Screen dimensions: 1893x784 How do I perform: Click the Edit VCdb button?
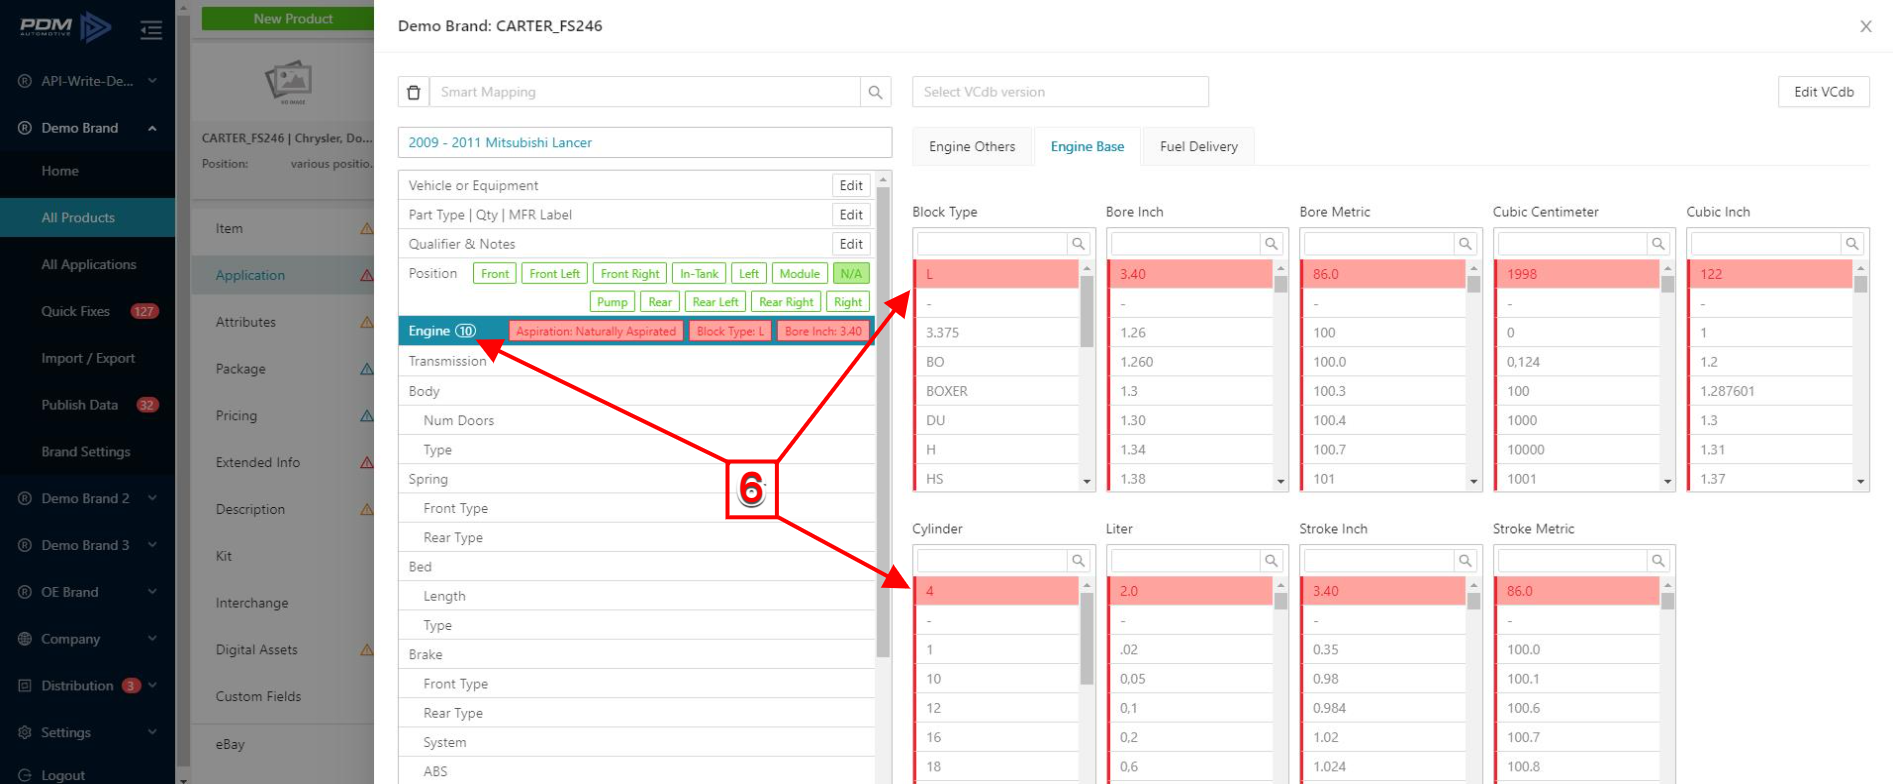pyautogui.click(x=1823, y=92)
